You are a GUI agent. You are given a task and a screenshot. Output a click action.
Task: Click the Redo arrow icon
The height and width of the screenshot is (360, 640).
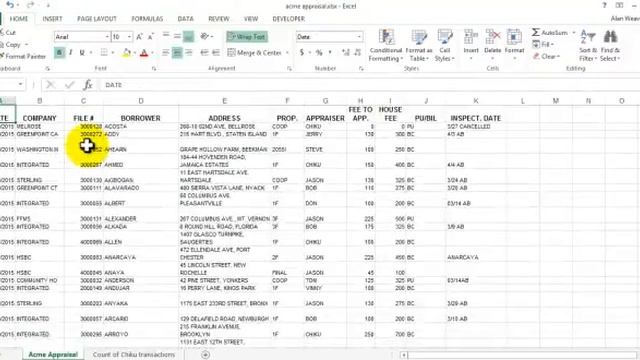click(x=30, y=5)
